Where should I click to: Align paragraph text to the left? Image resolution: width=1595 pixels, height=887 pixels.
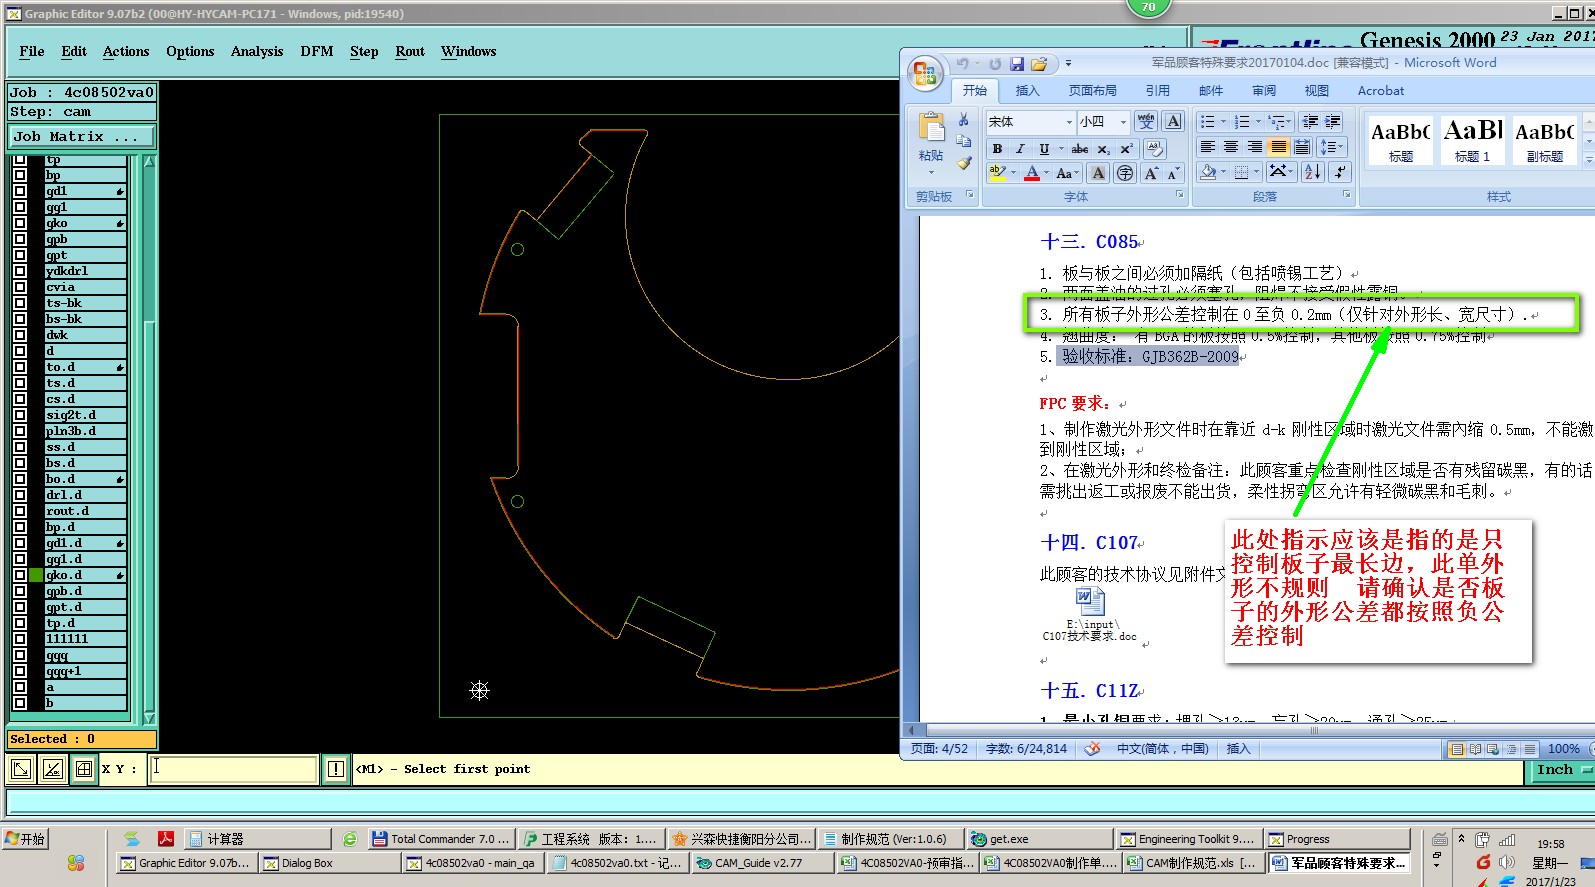tap(1208, 147)
